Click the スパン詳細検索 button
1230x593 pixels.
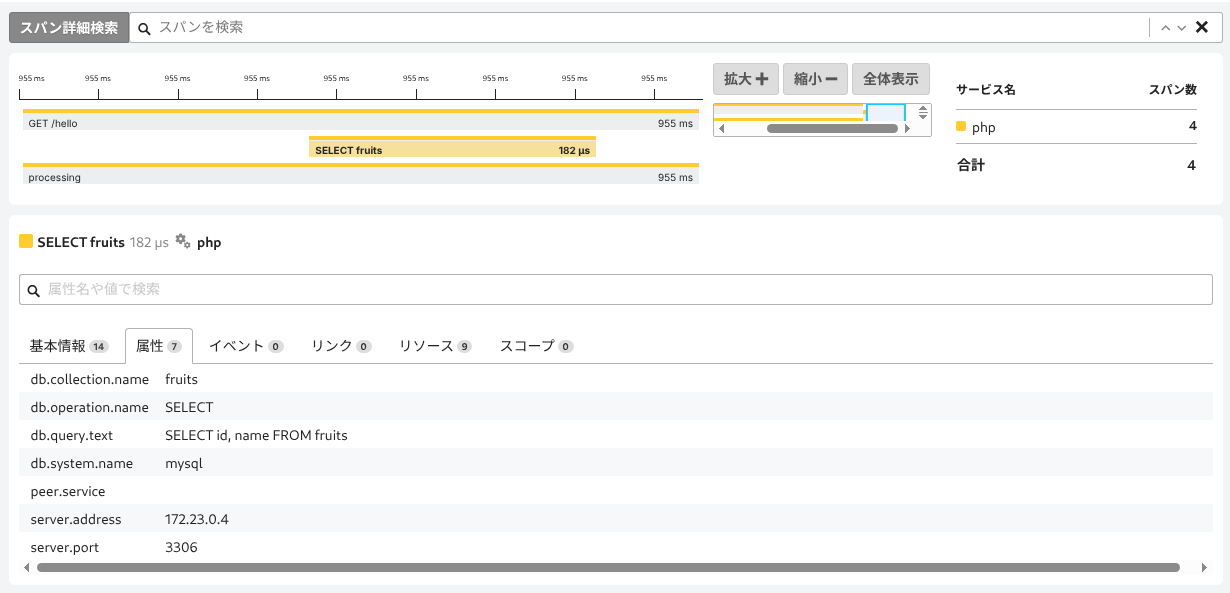pos(69,27)
